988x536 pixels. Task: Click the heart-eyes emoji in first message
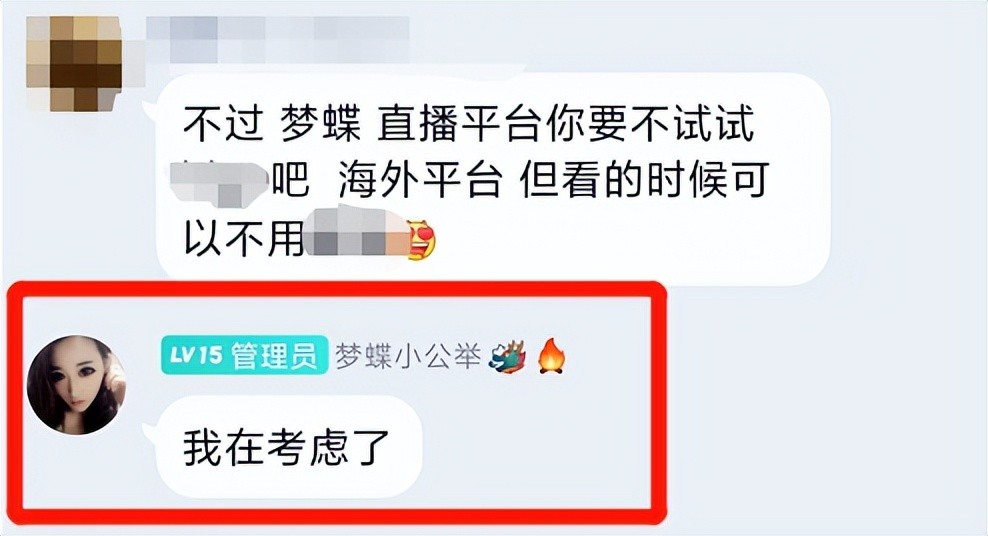pos(422,240)
